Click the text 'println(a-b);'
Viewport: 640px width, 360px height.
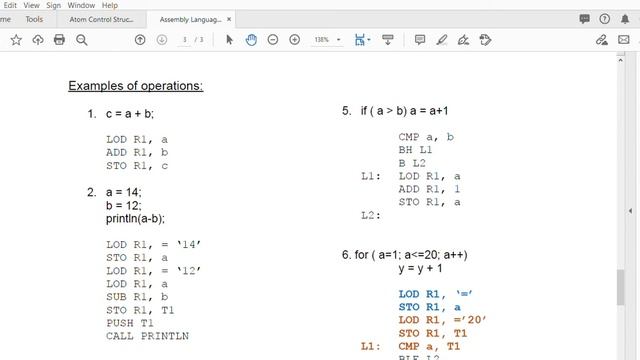[135, 219]
